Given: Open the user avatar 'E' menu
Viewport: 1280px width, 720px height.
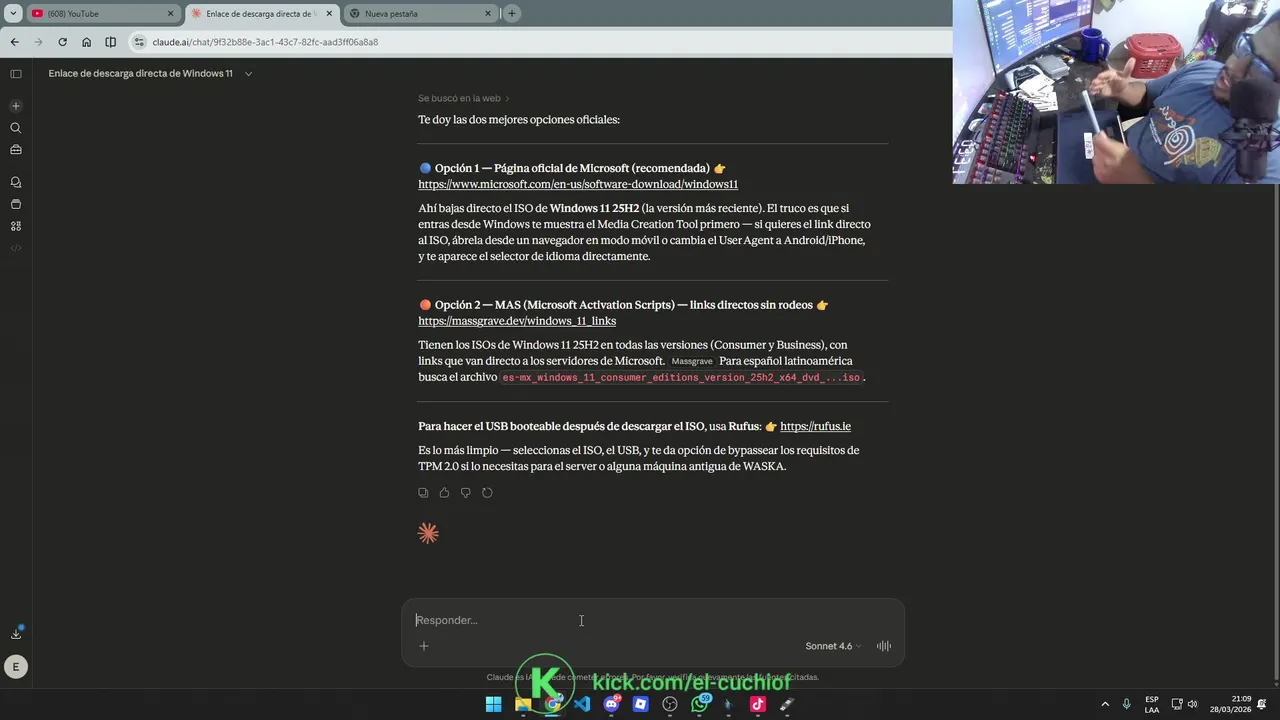Looking at the screenshot, I should pyautogui.click(x=16, y=666).
